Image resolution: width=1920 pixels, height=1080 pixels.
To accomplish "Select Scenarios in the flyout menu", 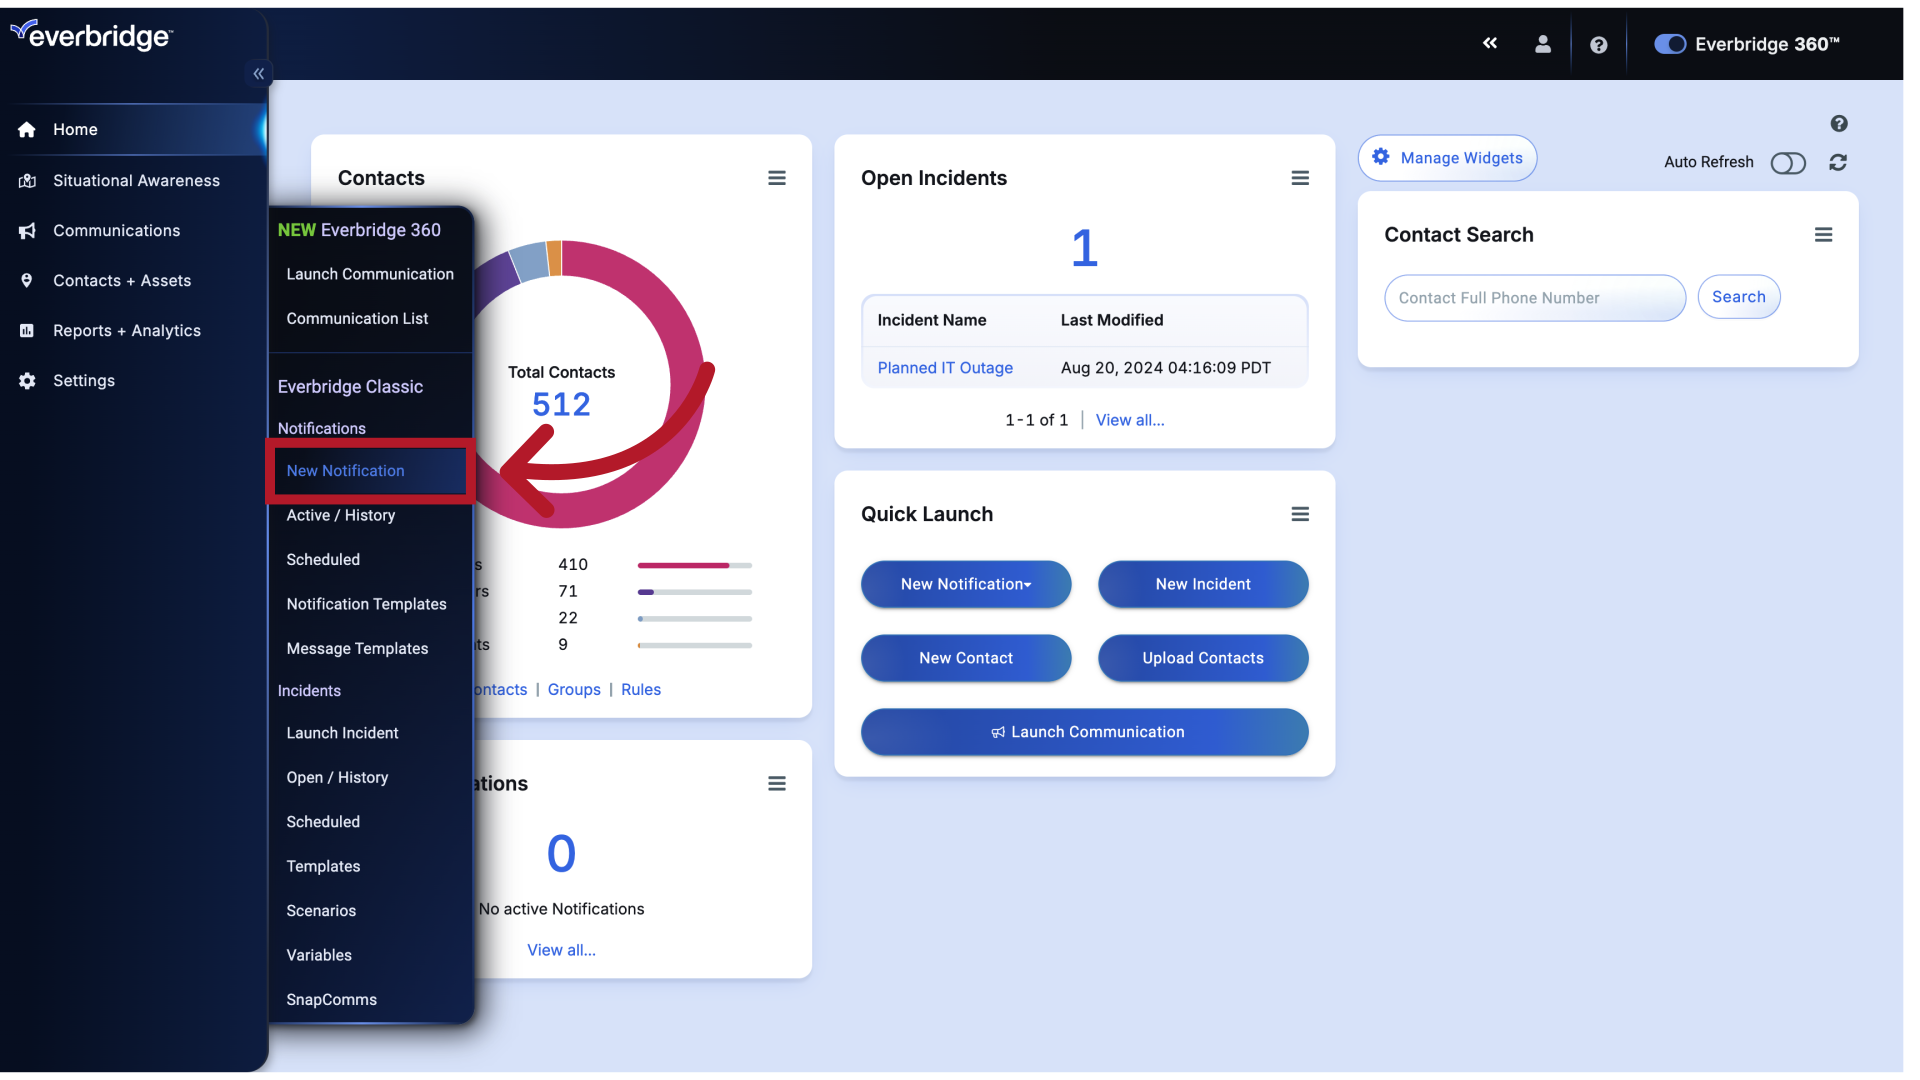I will [x=321, y=911].
